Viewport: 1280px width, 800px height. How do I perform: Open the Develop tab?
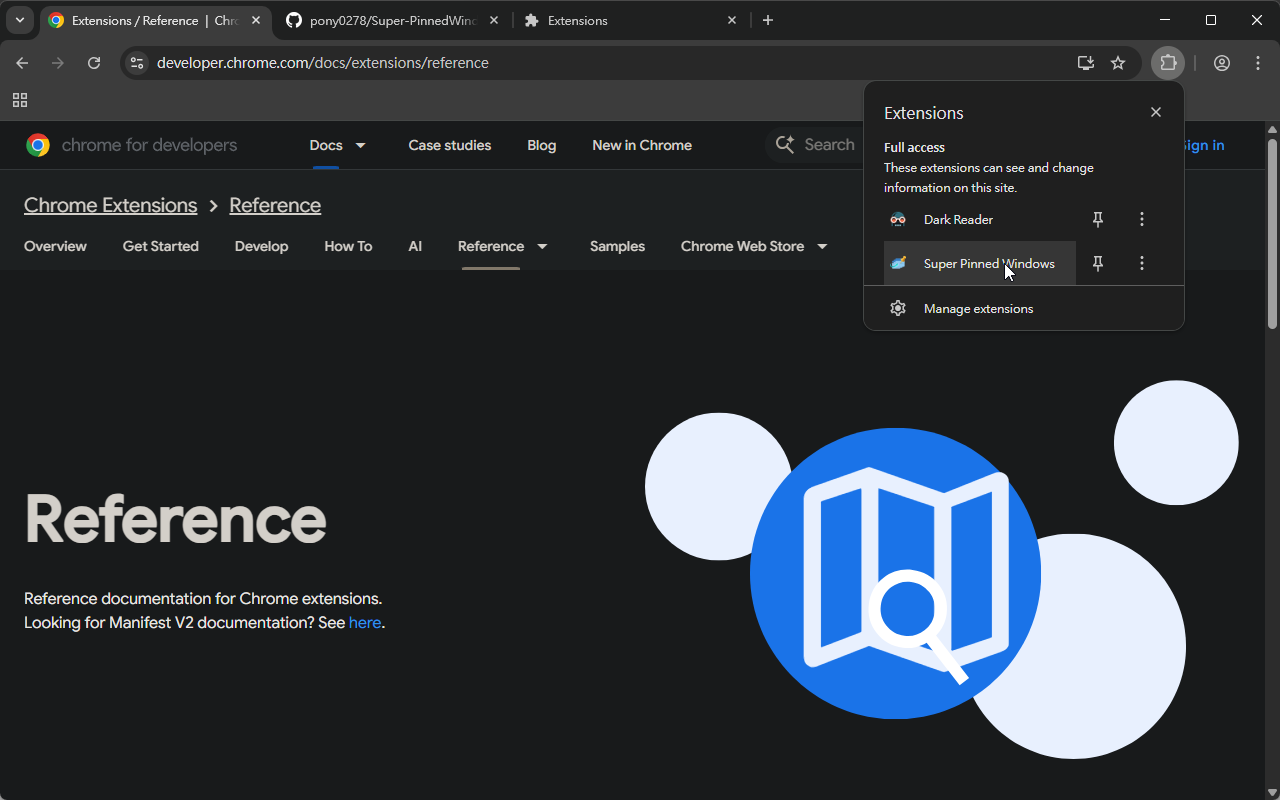(262, 246)
